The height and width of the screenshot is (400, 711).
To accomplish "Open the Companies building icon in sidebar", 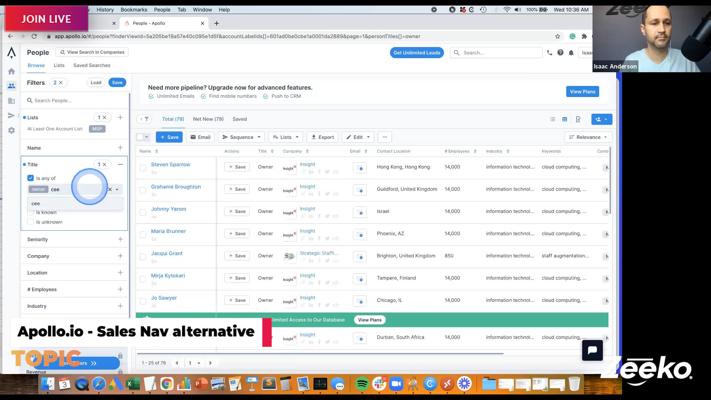I will point(11,101).
